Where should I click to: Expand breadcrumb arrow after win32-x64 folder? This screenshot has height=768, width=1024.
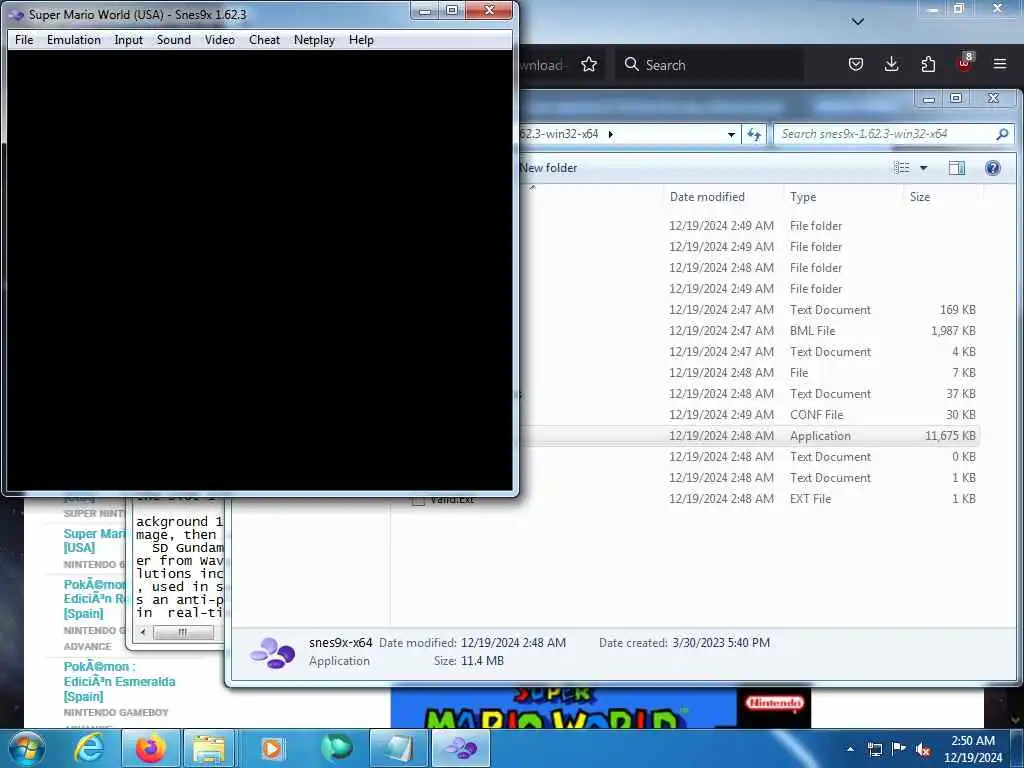point(611,135)
